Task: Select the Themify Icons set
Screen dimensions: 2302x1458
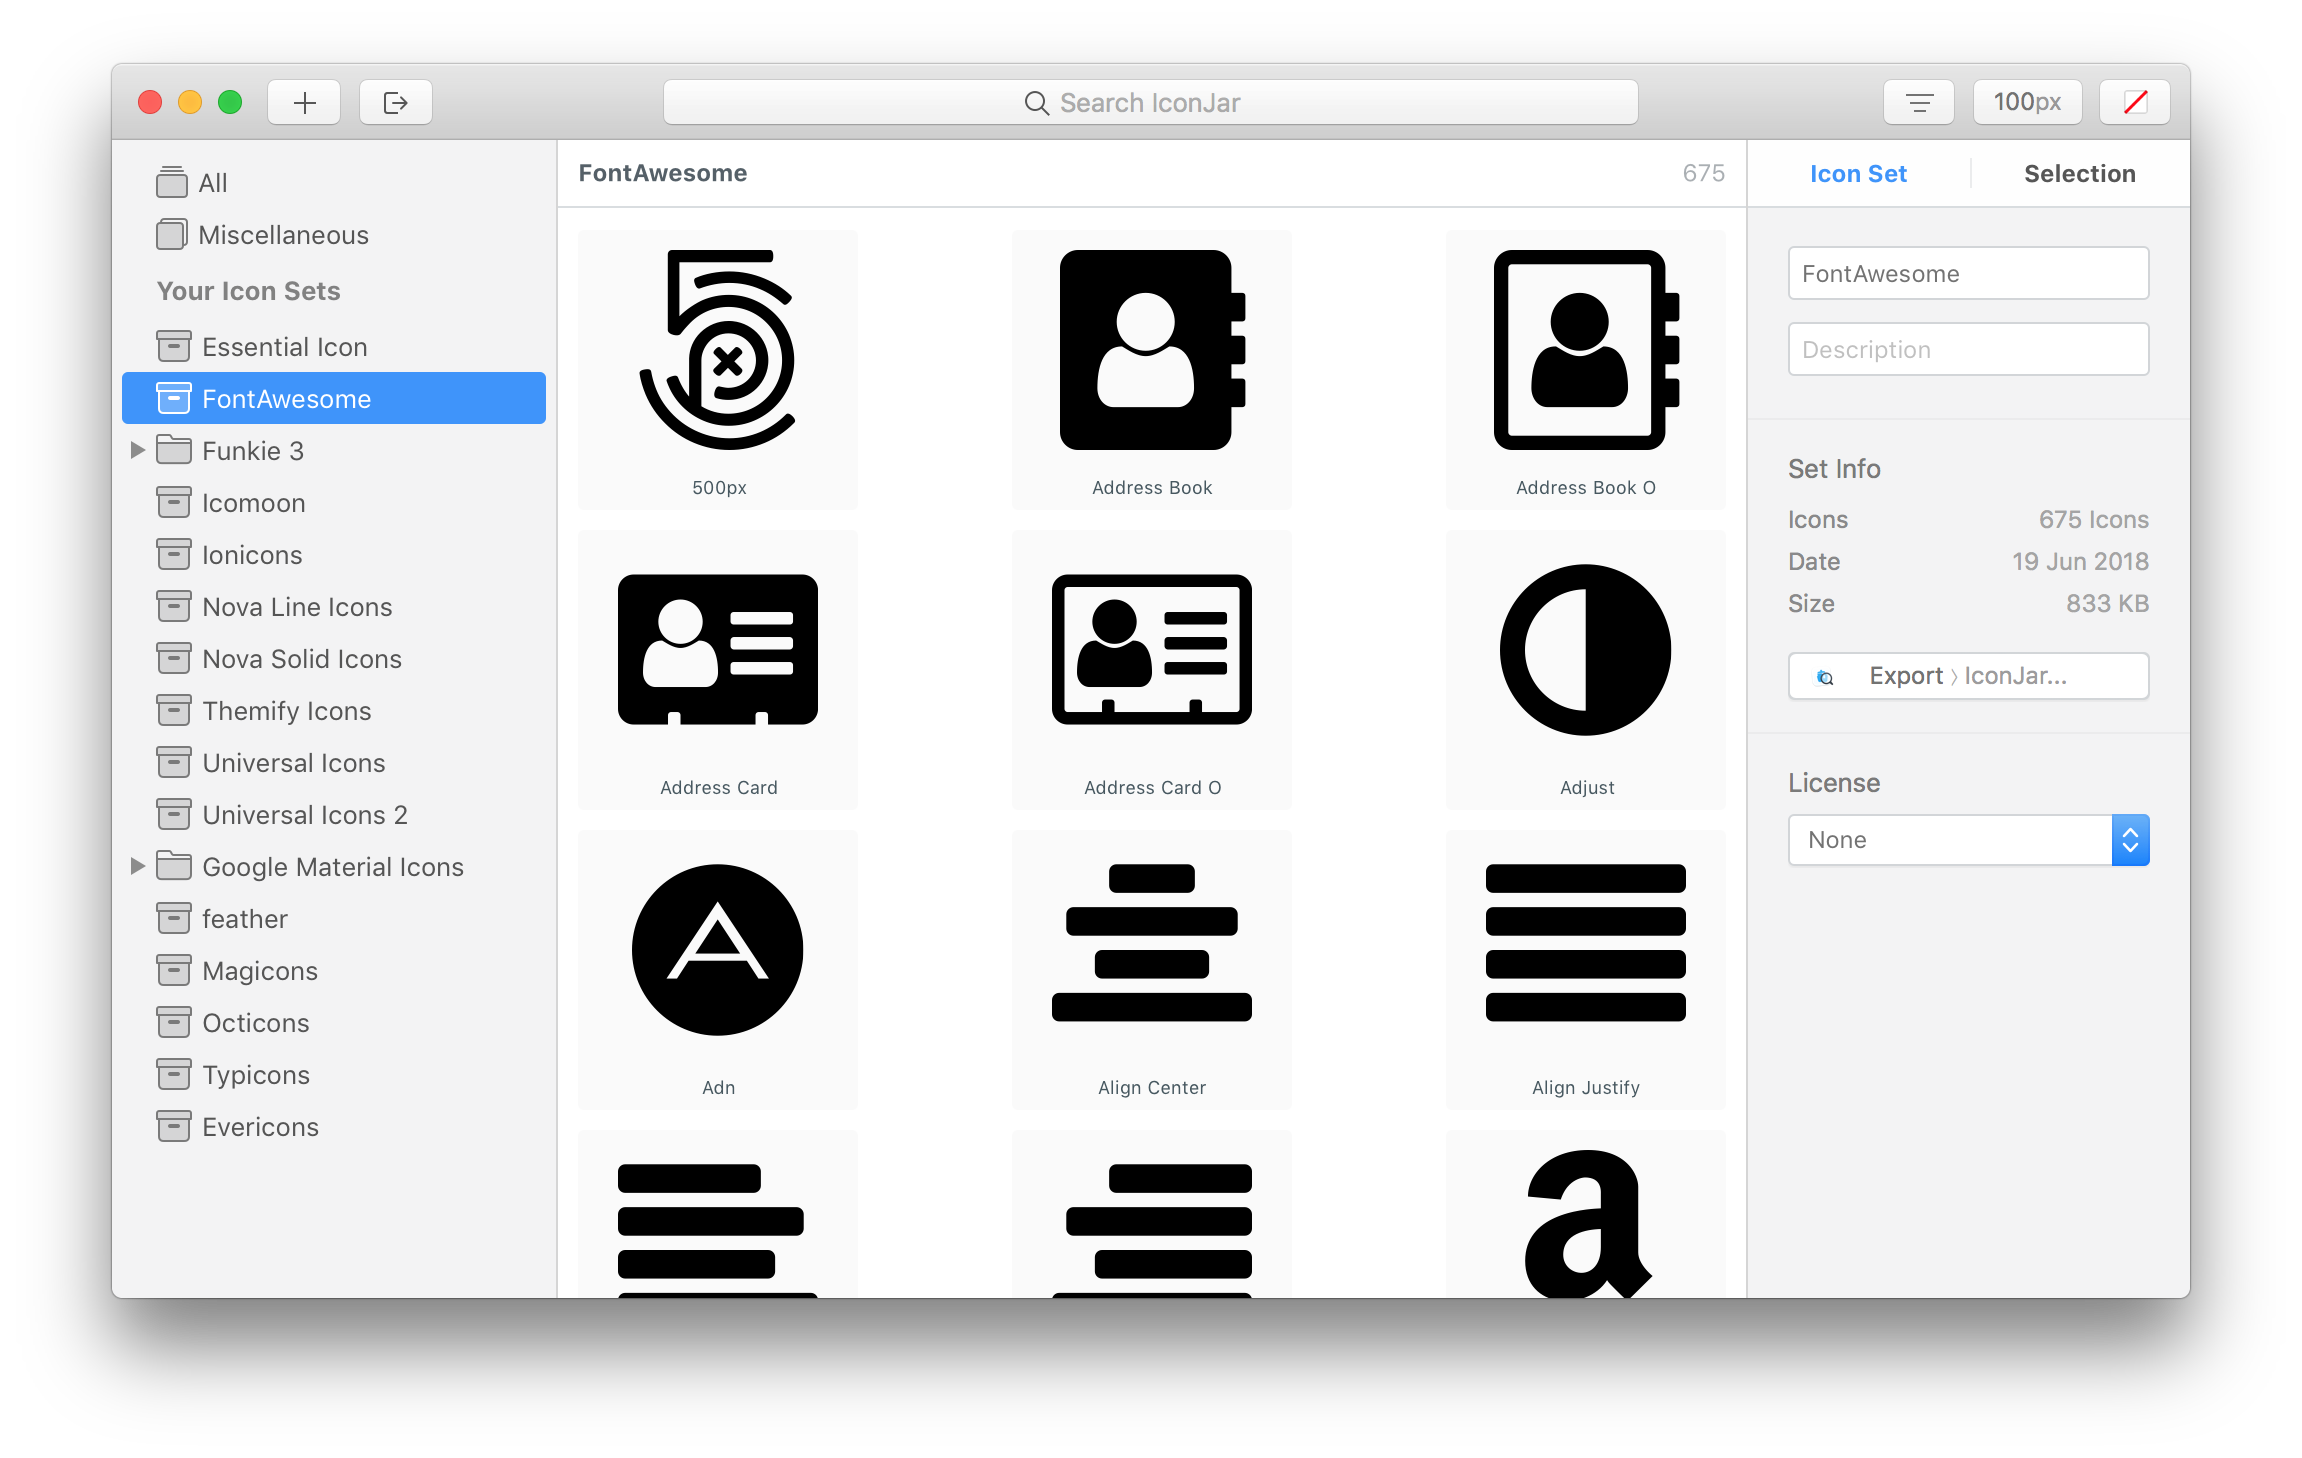Action: [334, 711]
